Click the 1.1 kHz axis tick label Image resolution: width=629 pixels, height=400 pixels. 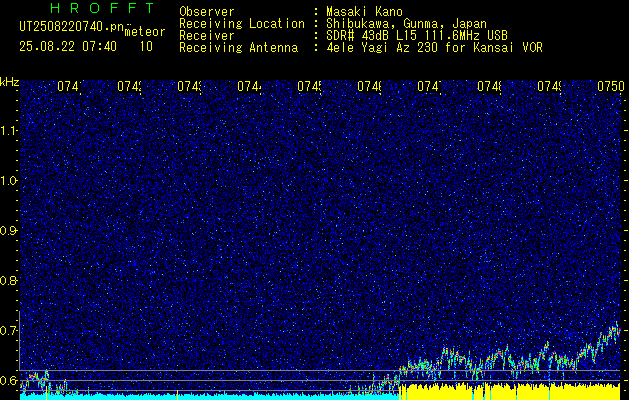point(9,130)
